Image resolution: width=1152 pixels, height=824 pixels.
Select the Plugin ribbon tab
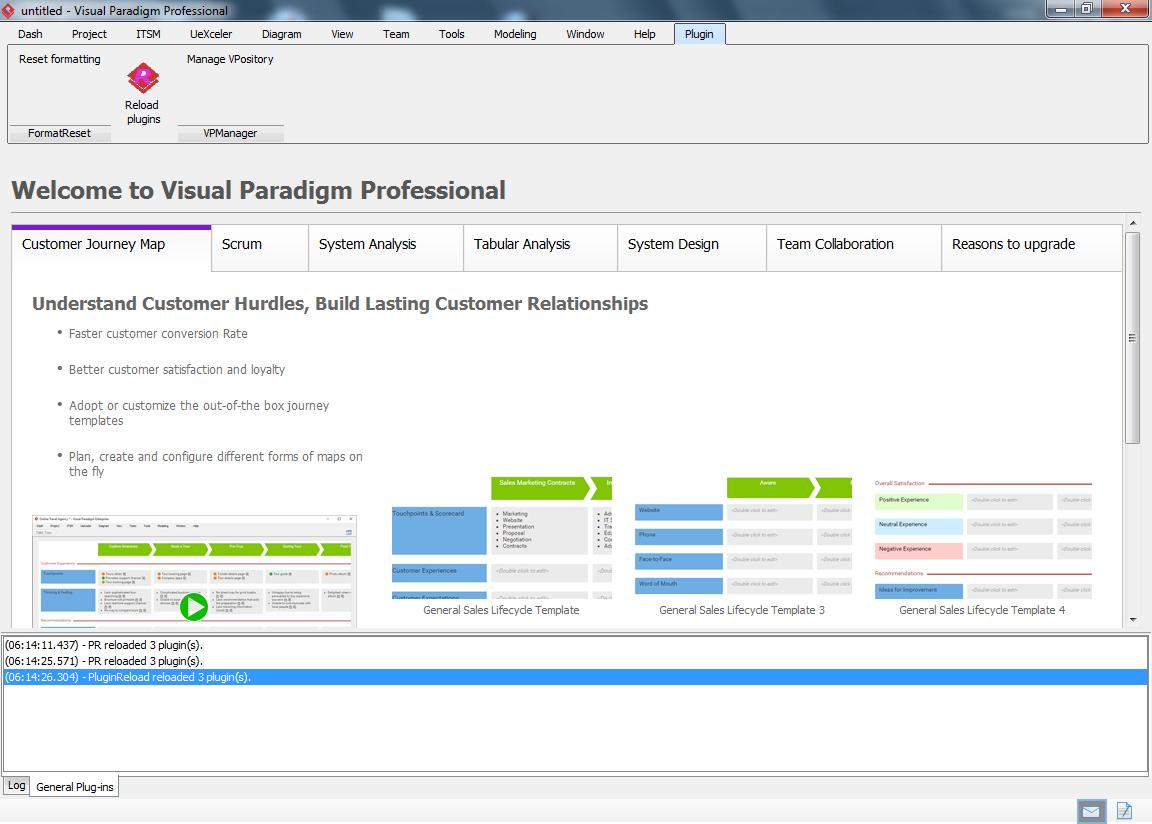point(699,34)
